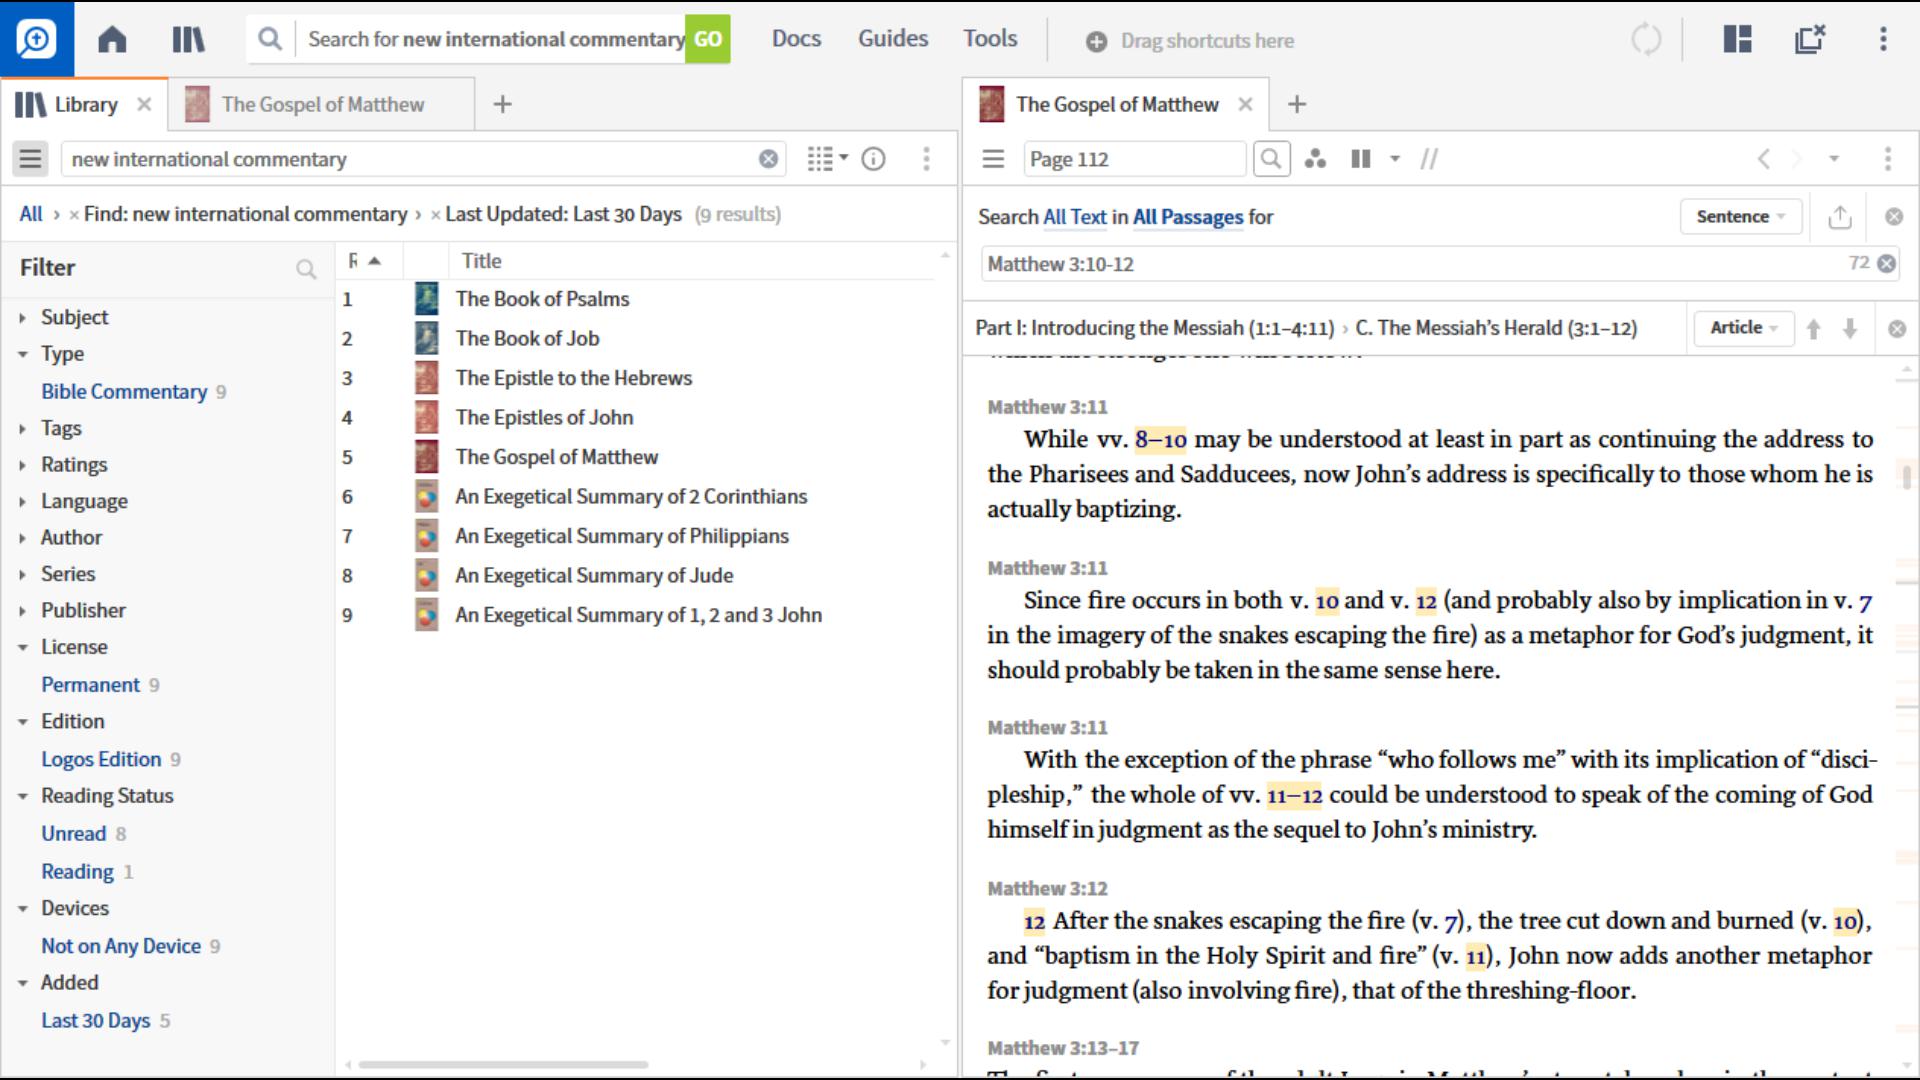The width and height of the screenshot is (1920, 1080).
Task: Toggle parallel resource view icon
Action: tap(1361, 159)
